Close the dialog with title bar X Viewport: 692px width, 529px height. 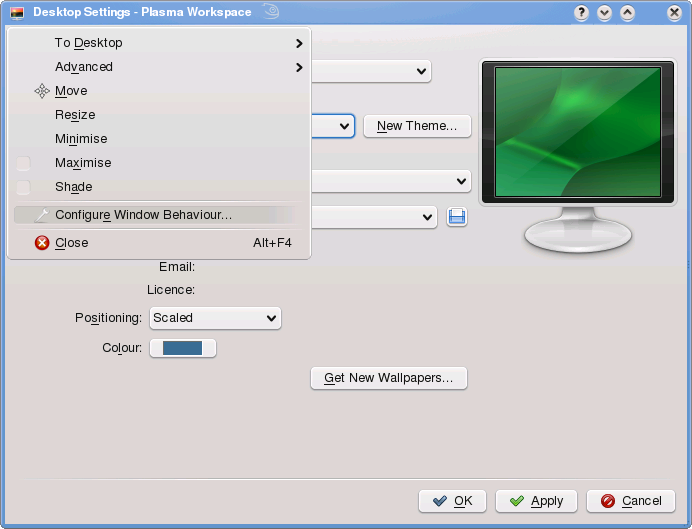click(674, 12)
